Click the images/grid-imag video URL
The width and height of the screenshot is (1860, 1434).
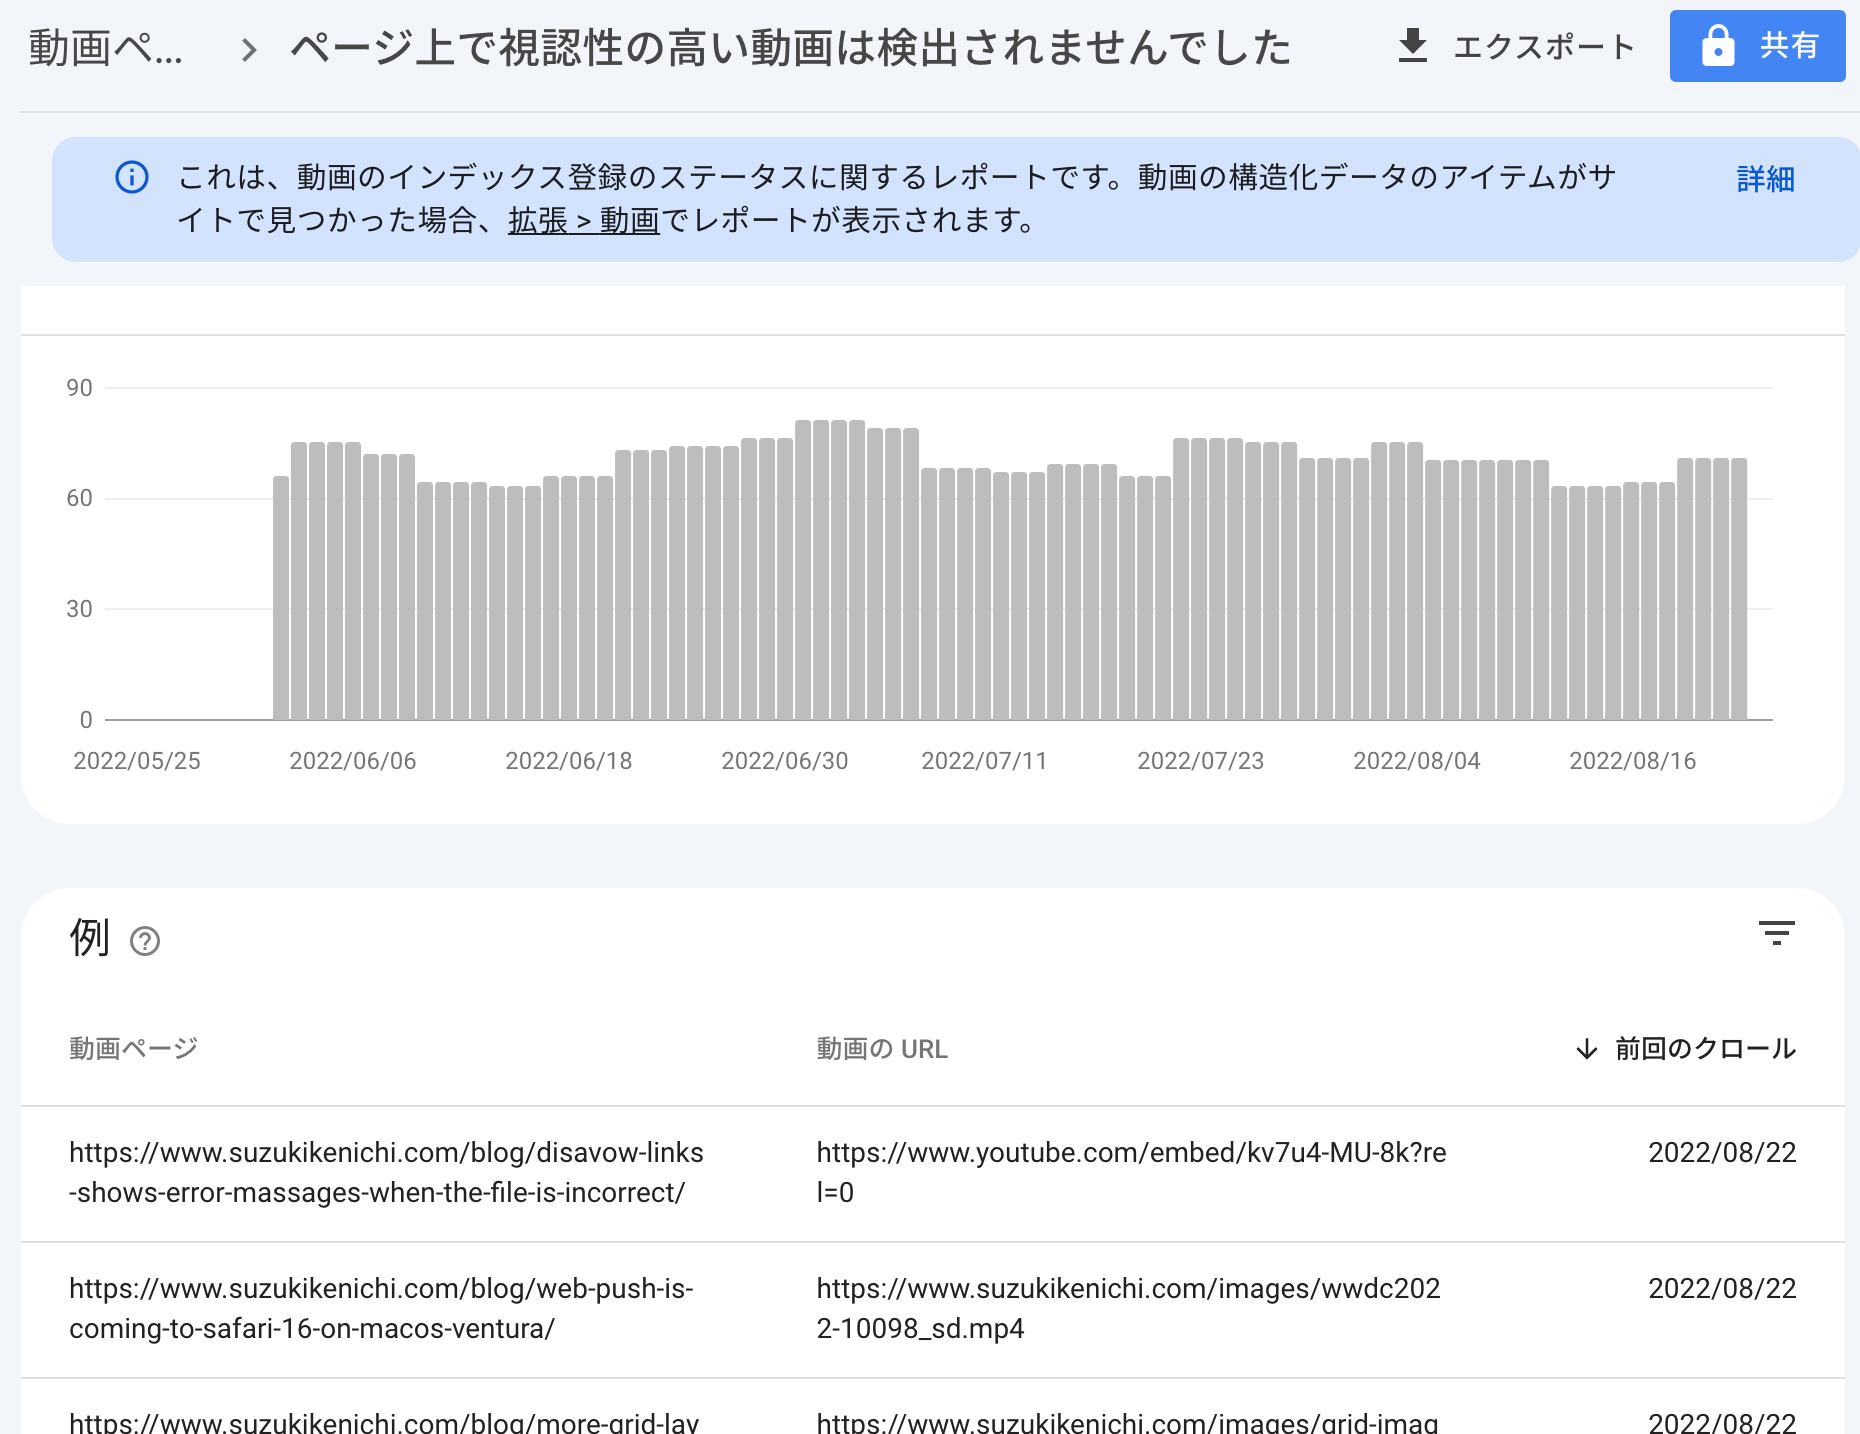(1127, 1421)
